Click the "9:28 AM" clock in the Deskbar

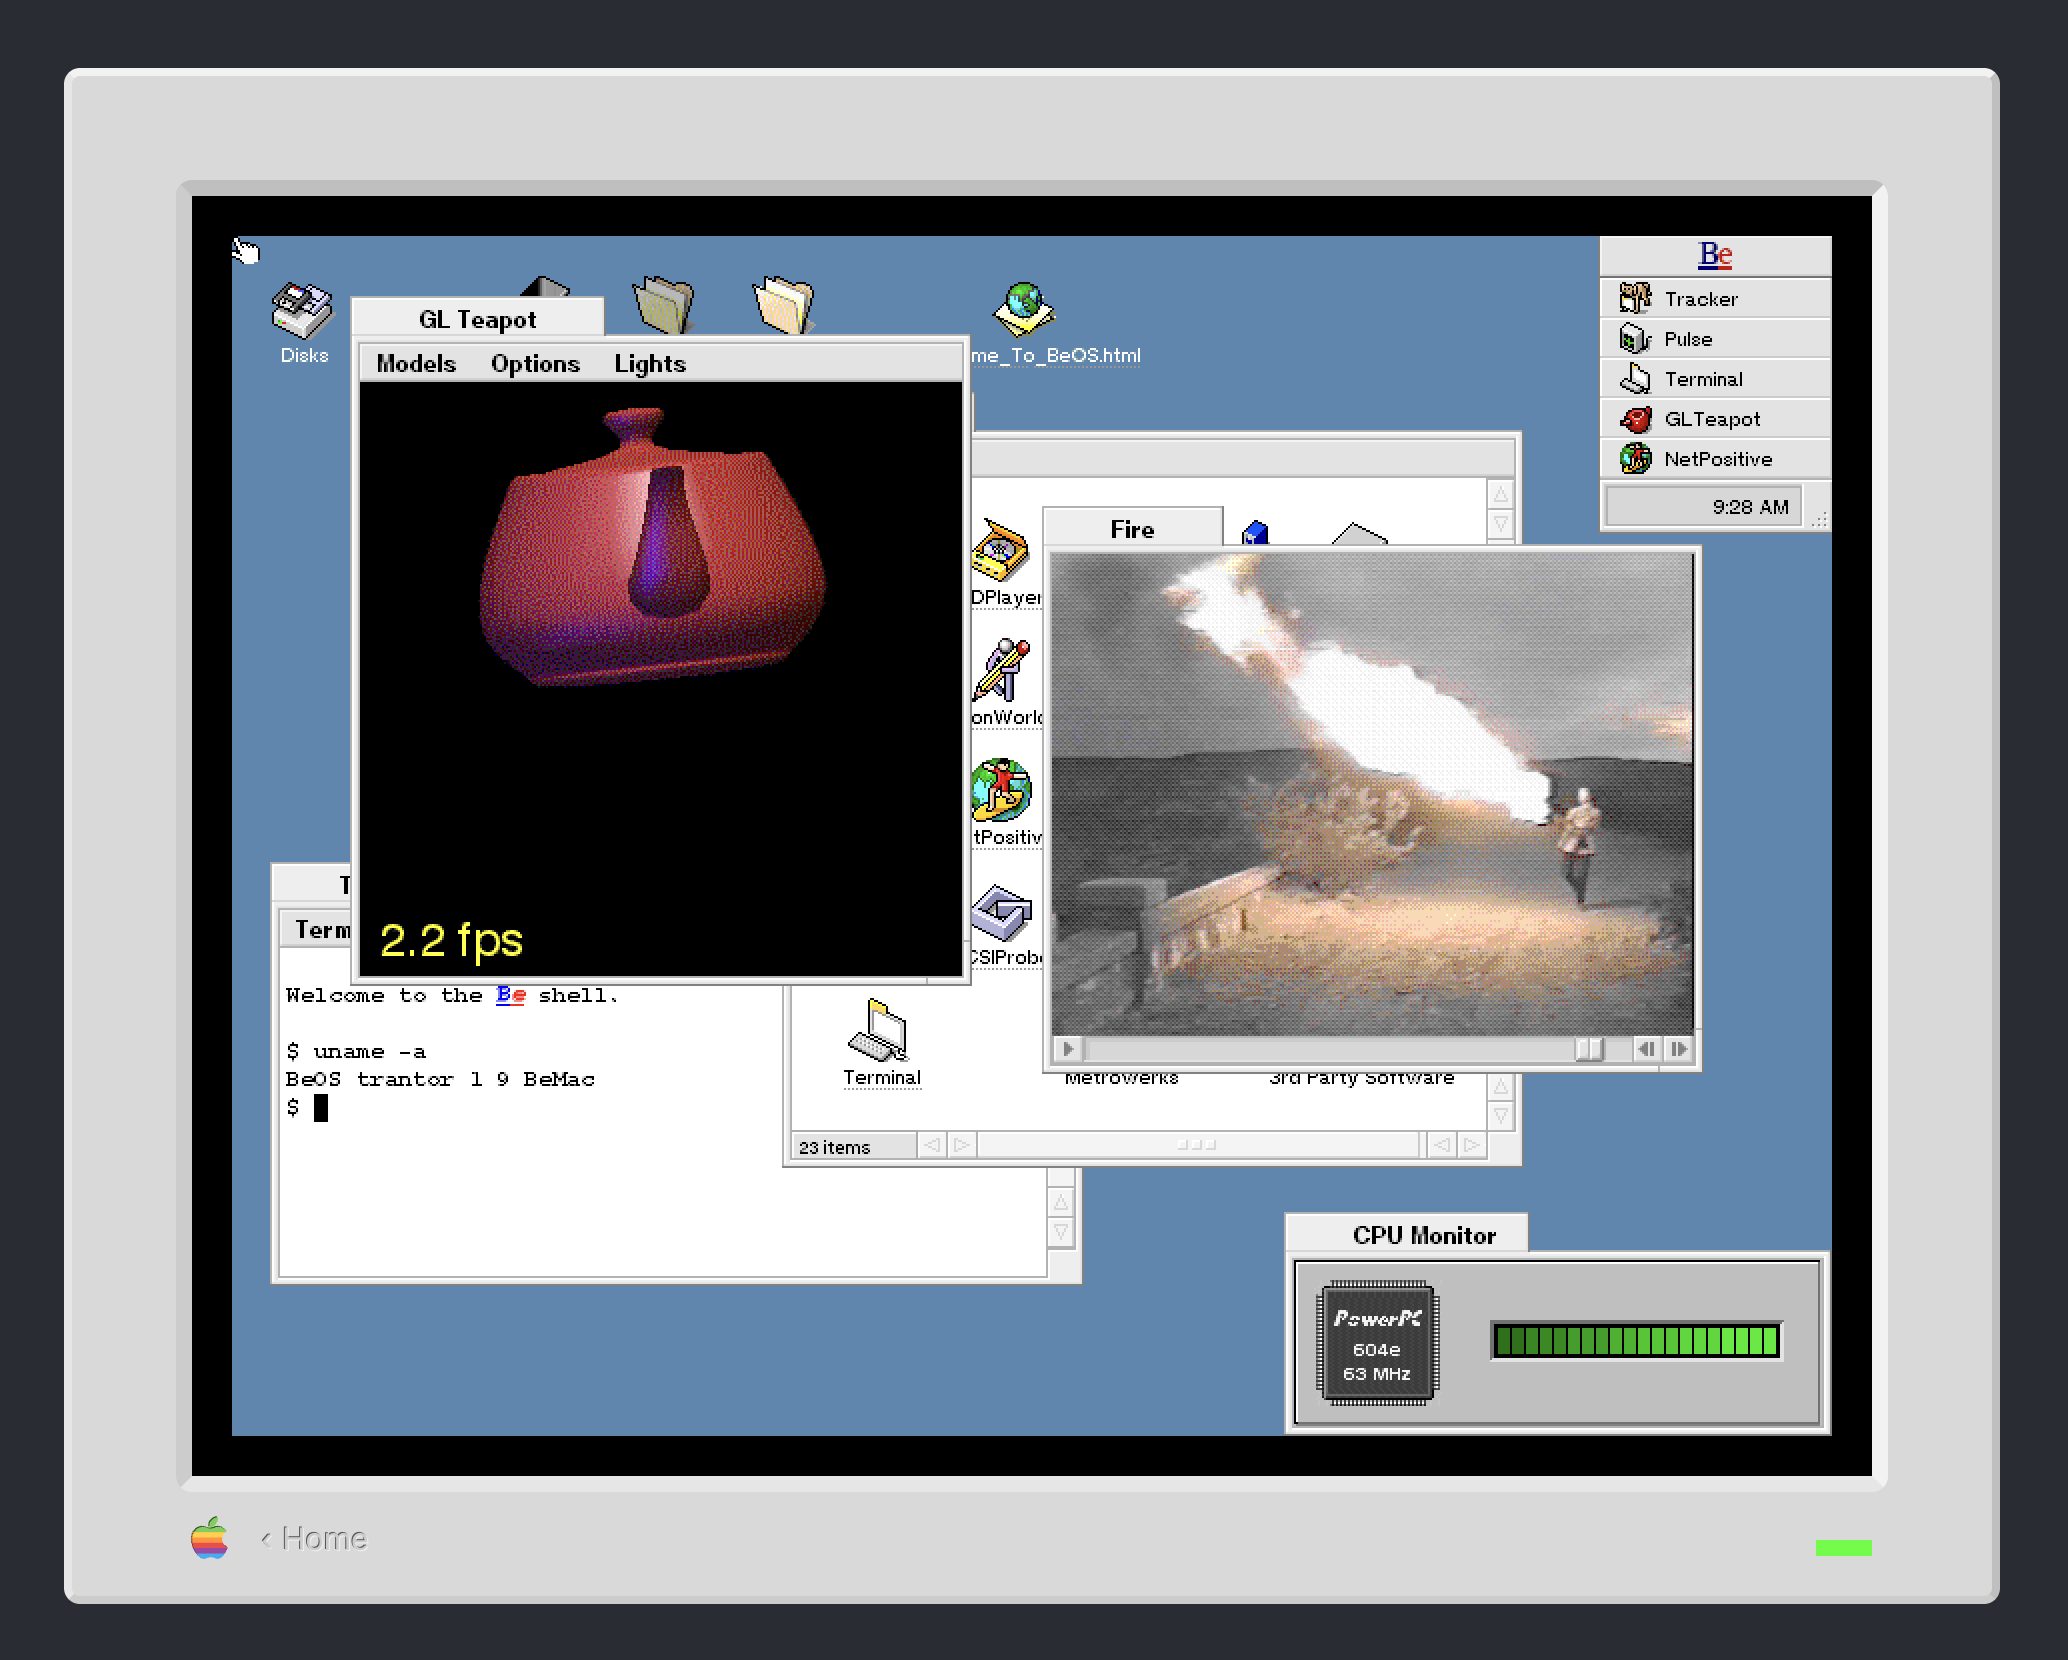[x=1750, y=507]
